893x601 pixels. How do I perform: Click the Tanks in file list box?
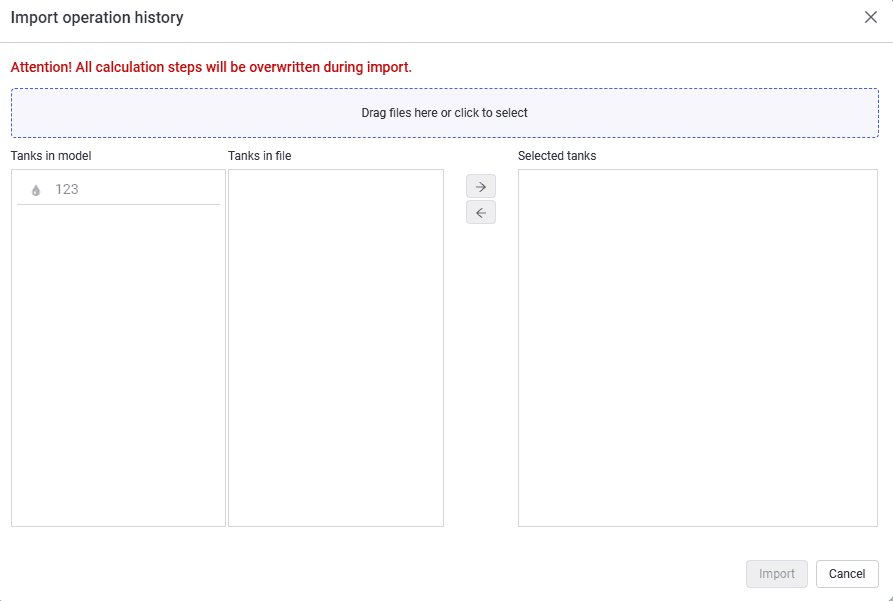point(336,347)
